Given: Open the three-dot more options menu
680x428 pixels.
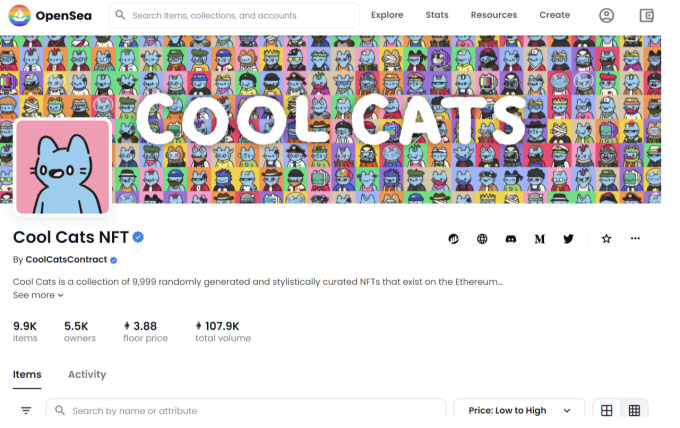Looking at the screenshot, I should coord(635,239).
